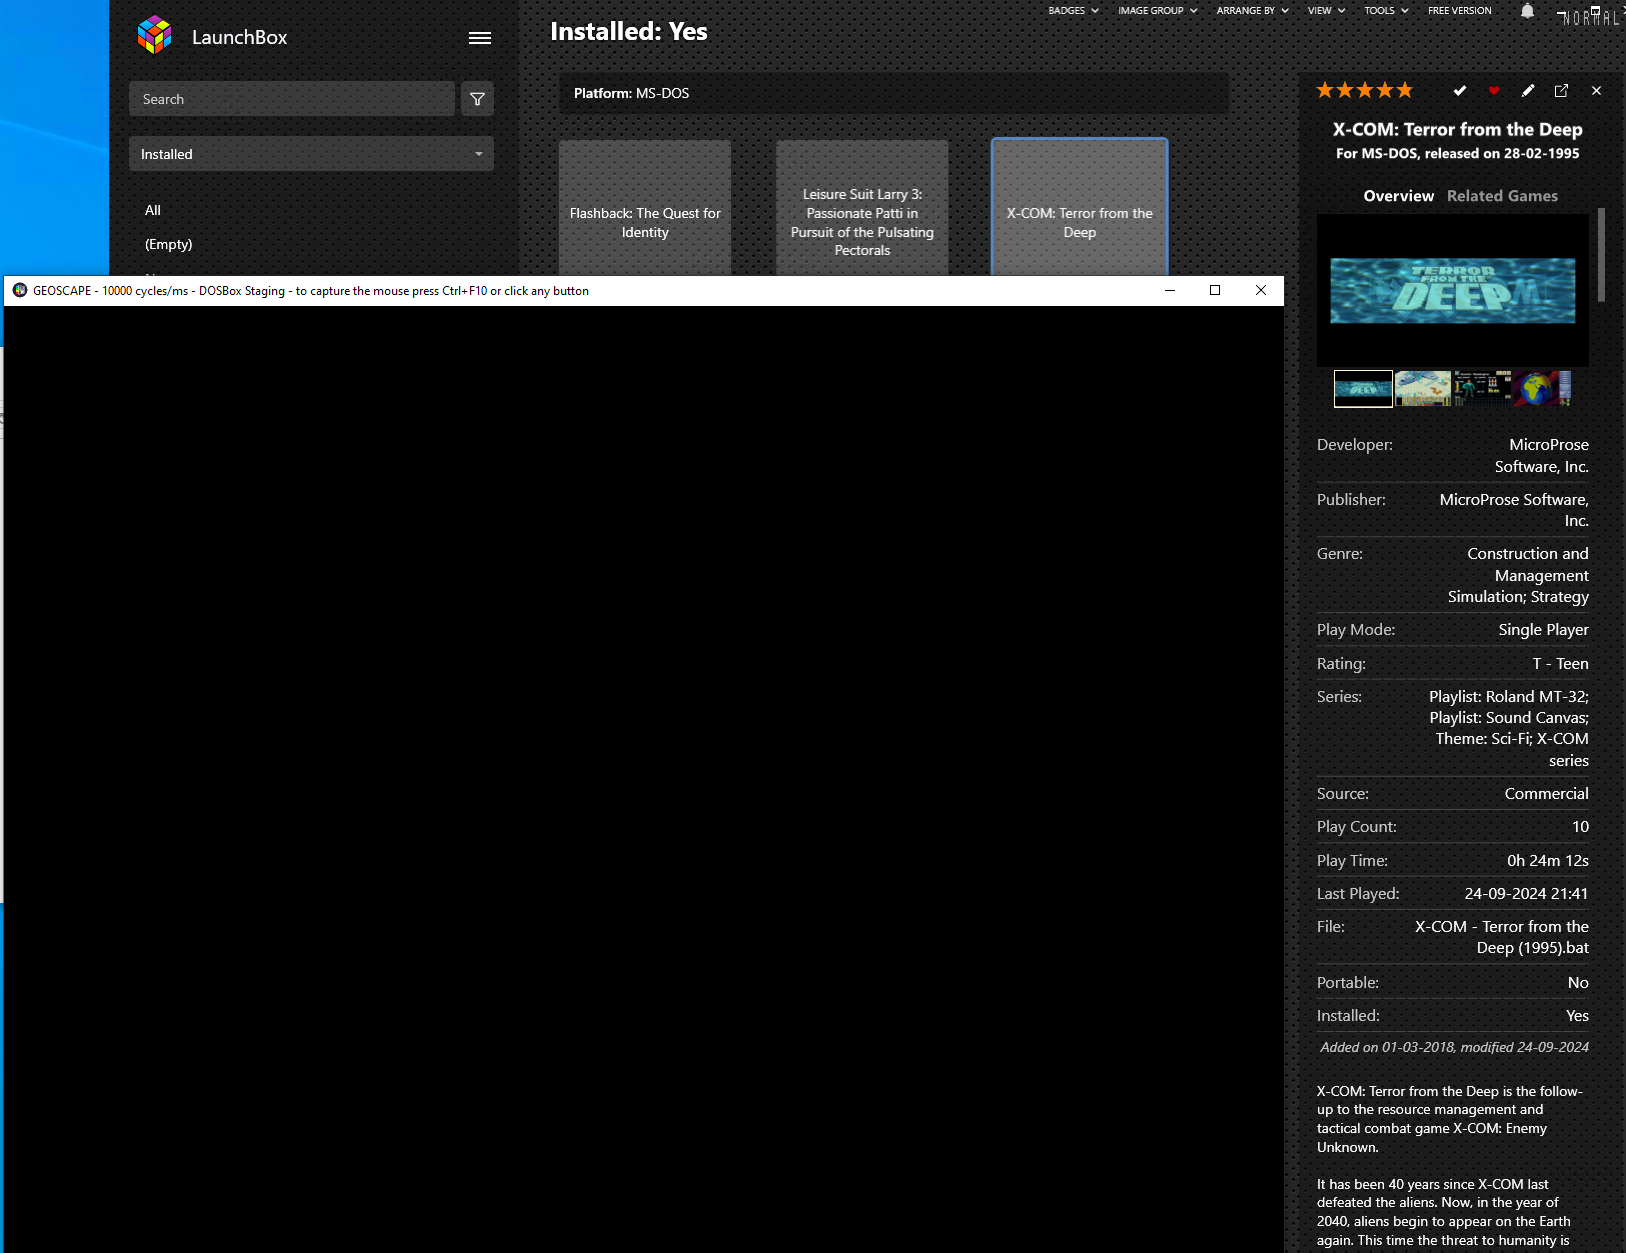This screenshot has width=1626, height=1253.
Task: Click the Play Time value 0h 24m 12s
Action: (x=1547, y=860)
